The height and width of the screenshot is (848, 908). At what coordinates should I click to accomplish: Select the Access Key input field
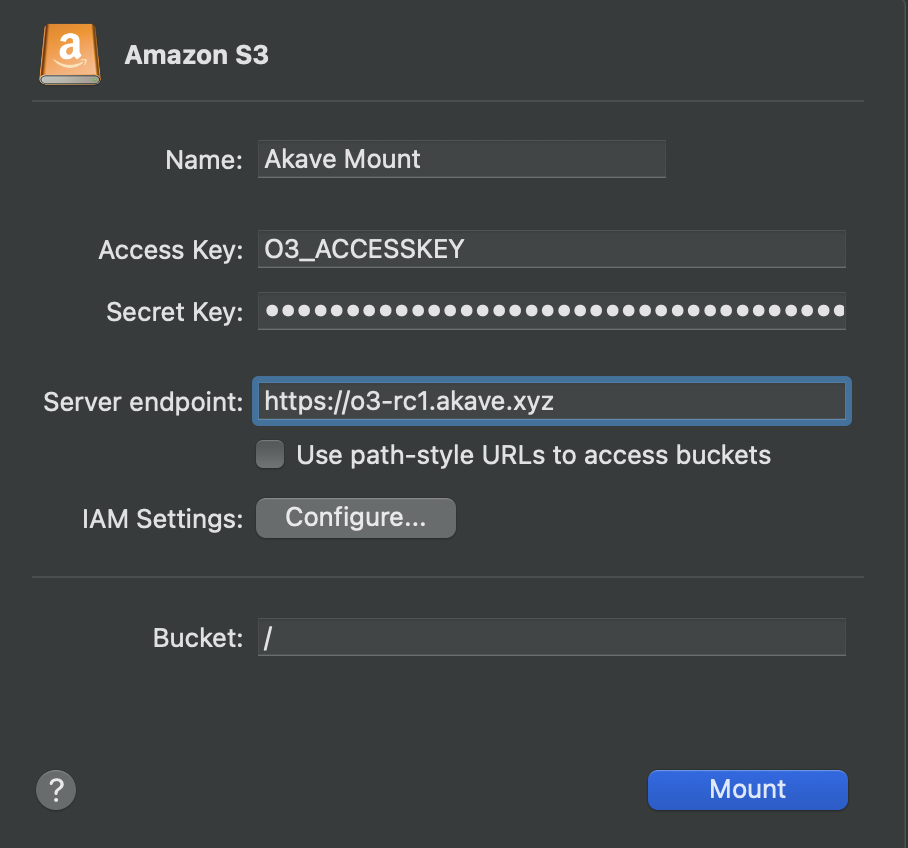tap(551, 249)
